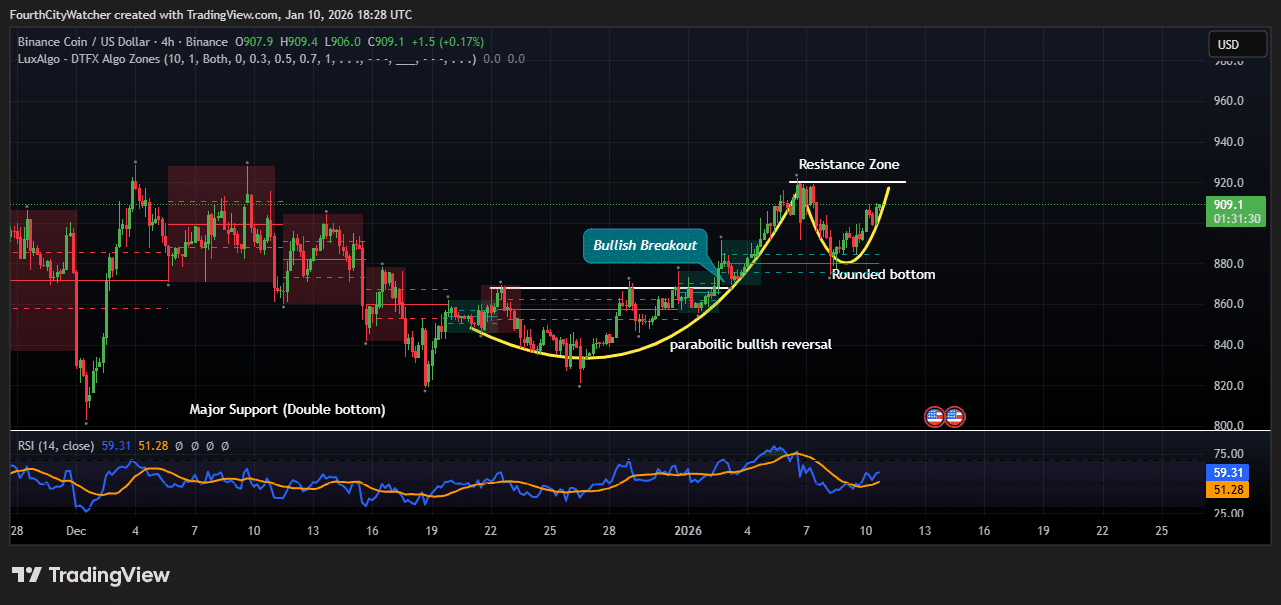The width and height of the screenshot is (1281, 605).
Task: Click the Dec label on the time axis
Action: click(76, 531)
